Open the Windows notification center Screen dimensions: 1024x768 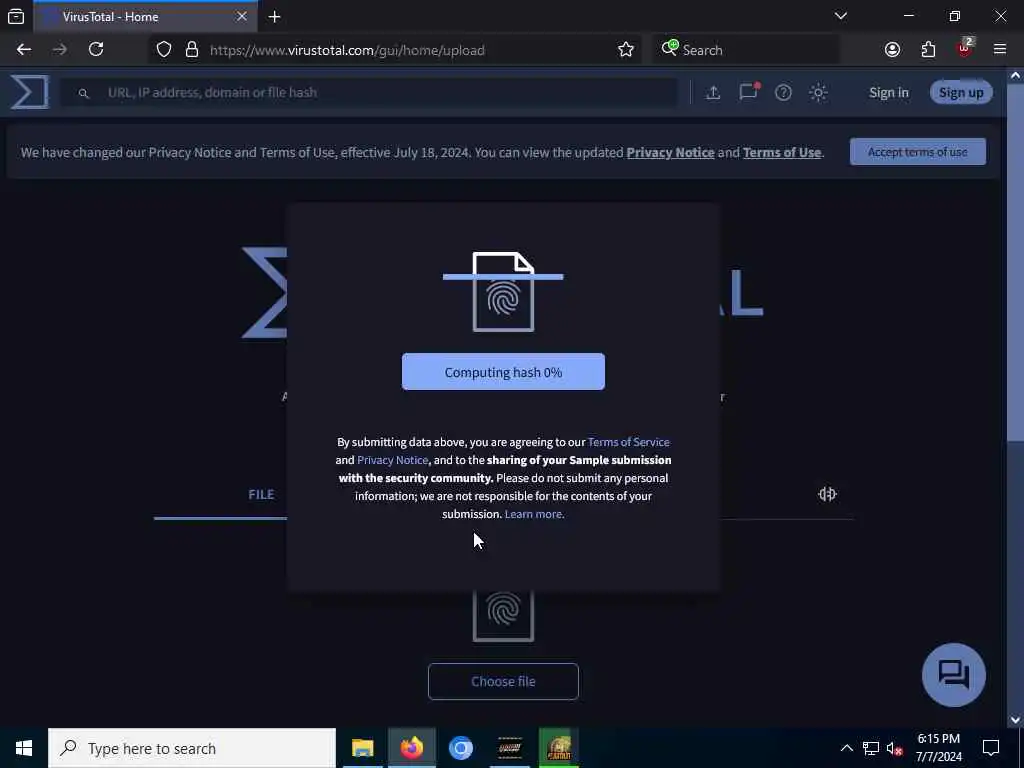pos(991,748)
